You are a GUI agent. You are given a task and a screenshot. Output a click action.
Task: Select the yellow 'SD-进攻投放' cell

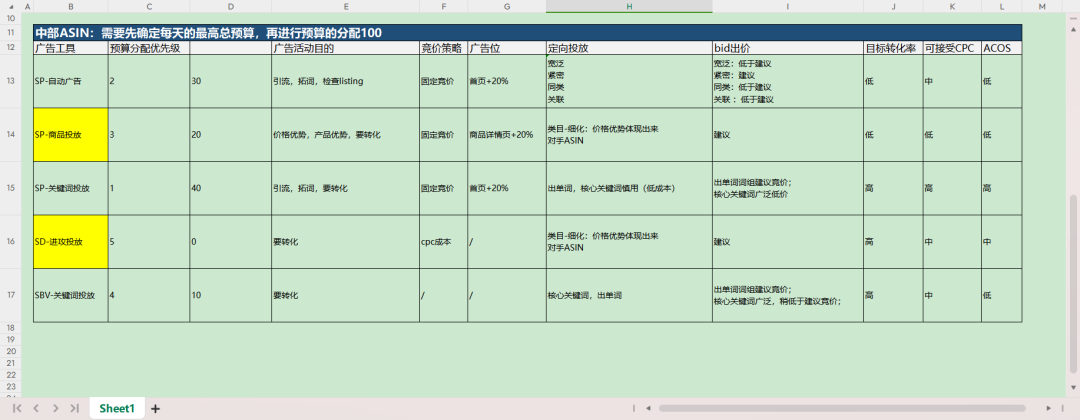click(x=71, y=242)
